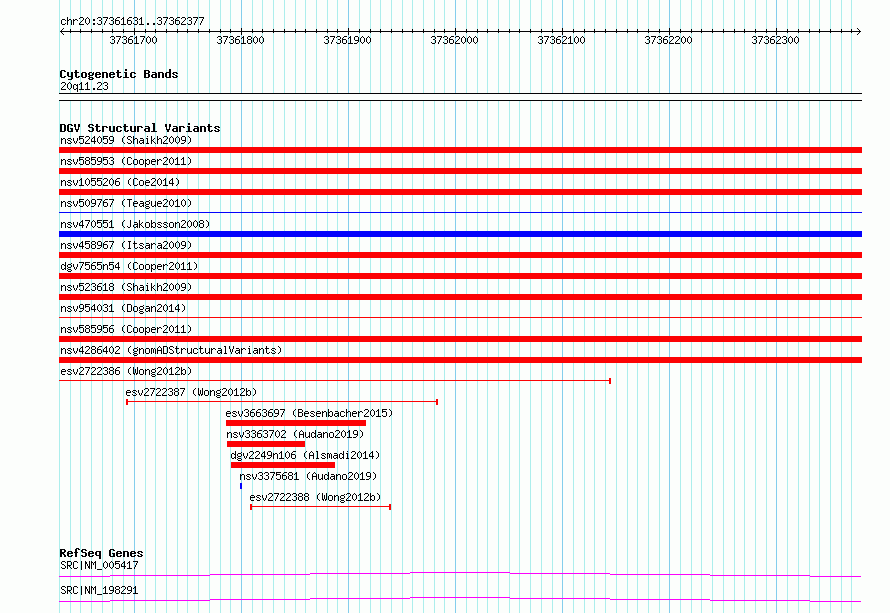
Task: Click the Cytogenetic Bands track heading
Action: [x=119, y=74]
